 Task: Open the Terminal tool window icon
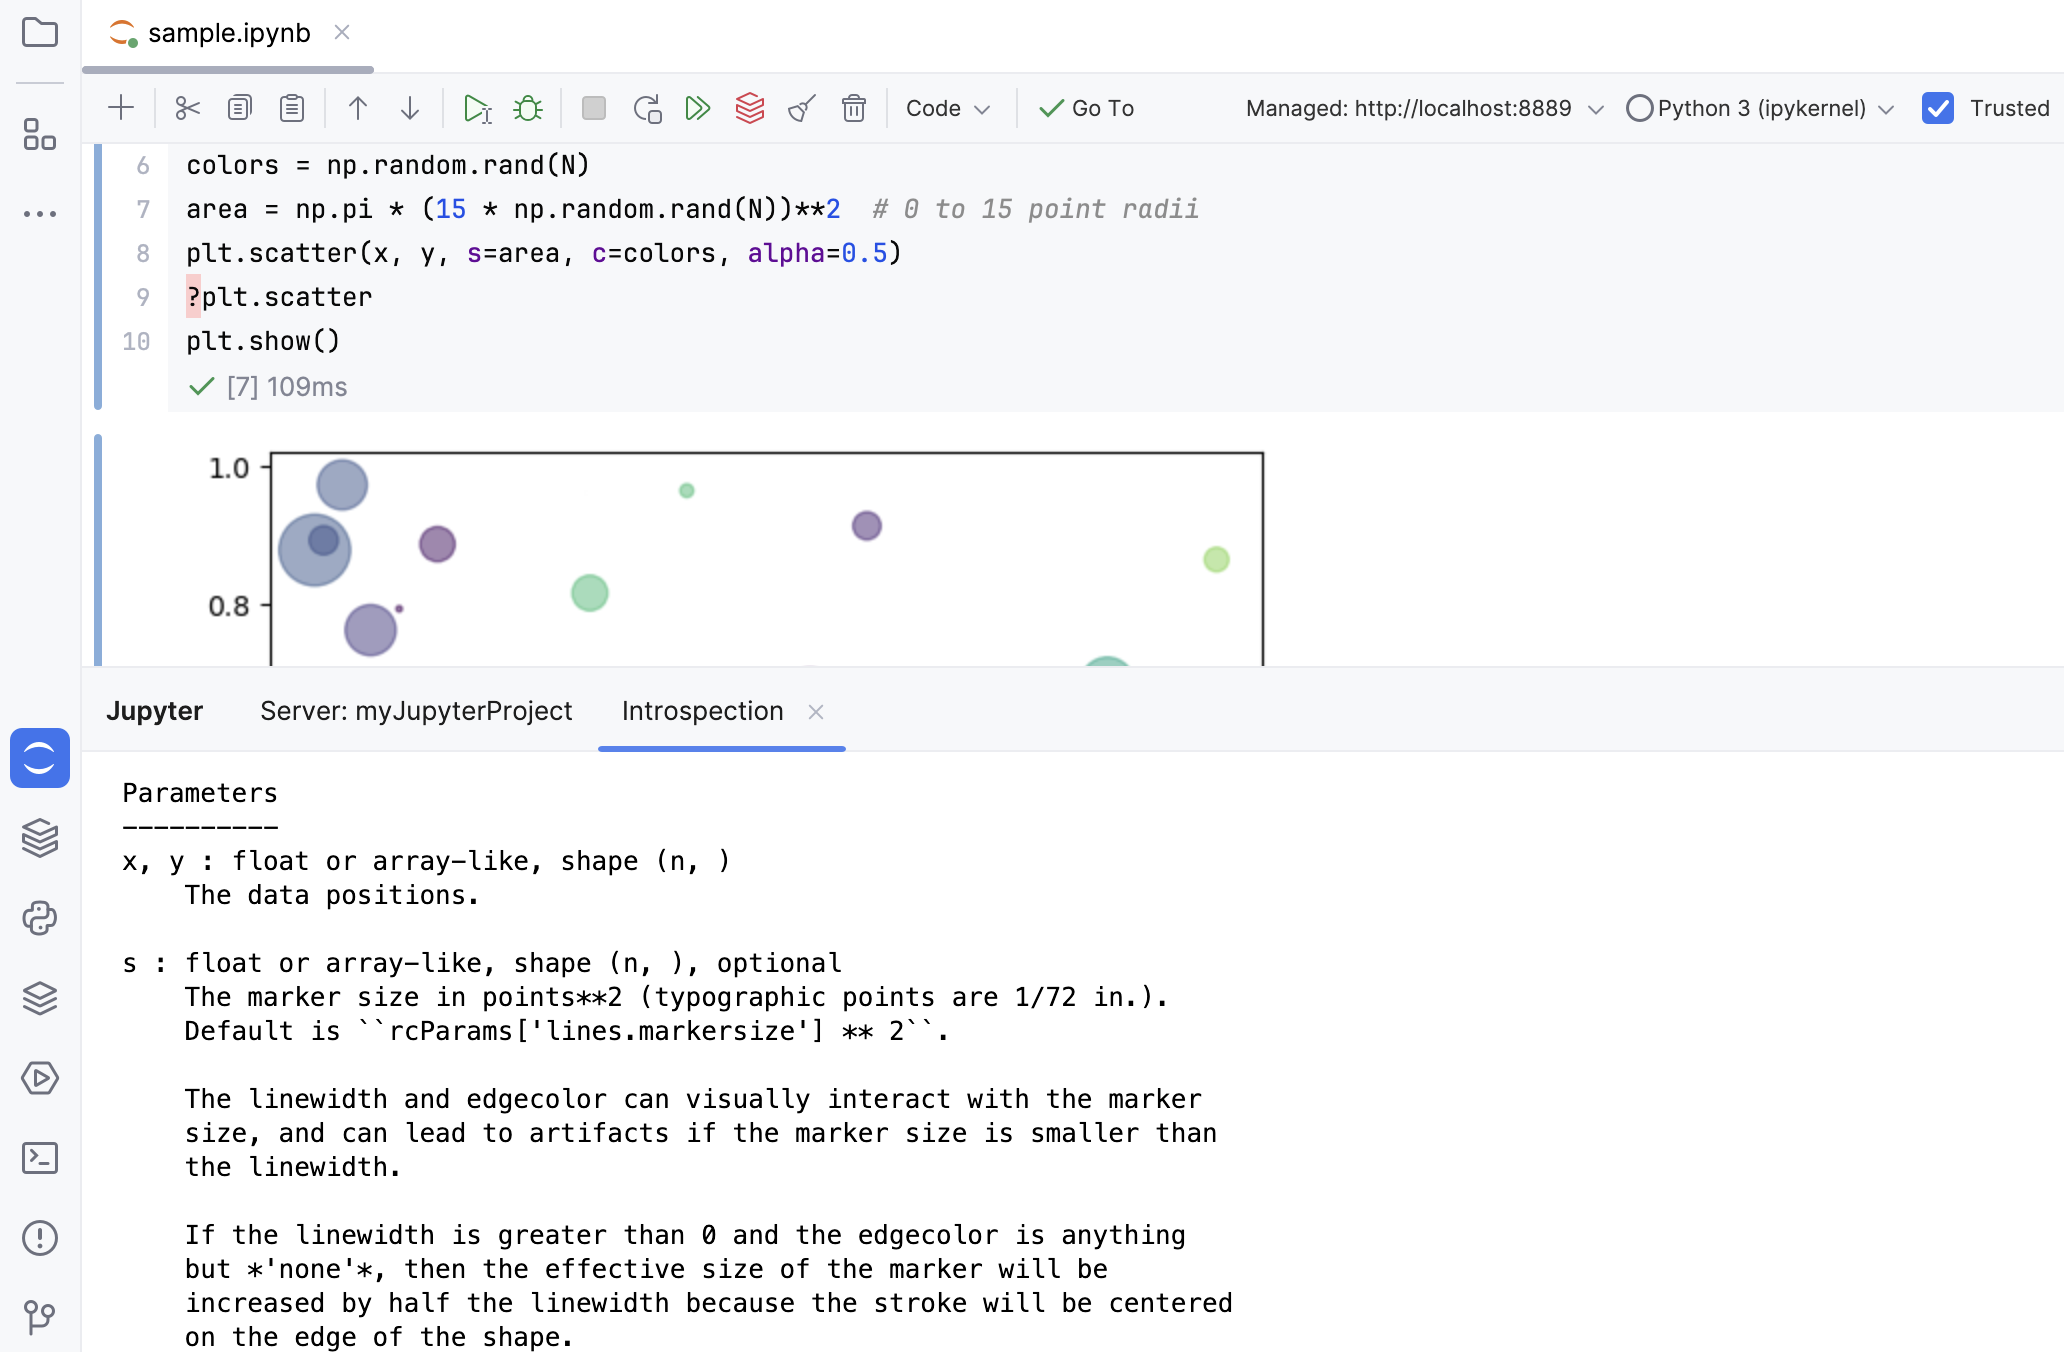[x=40, y=1158]
